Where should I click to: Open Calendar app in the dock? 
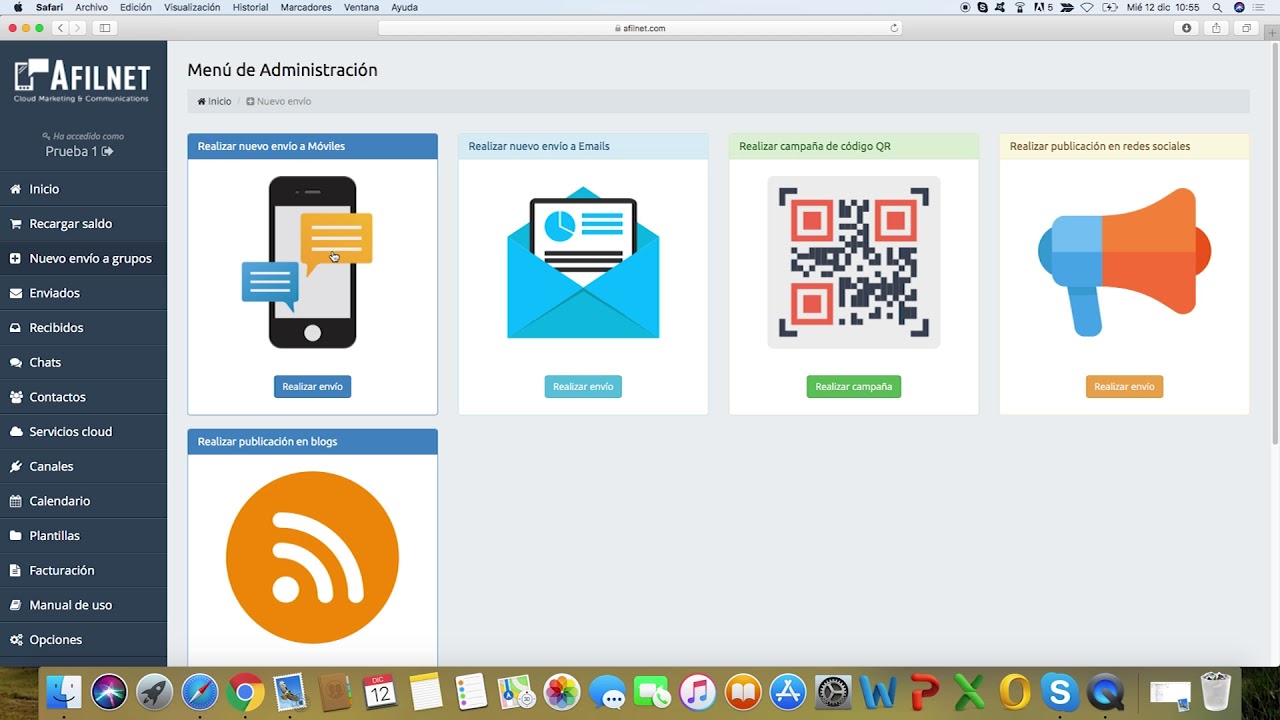click(380, 692)
